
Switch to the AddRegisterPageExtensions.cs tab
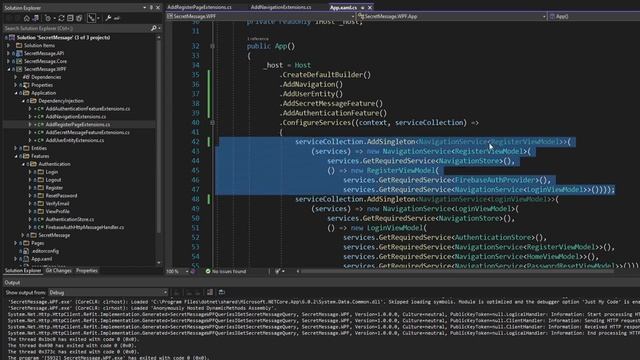click(x=199, y=7)
